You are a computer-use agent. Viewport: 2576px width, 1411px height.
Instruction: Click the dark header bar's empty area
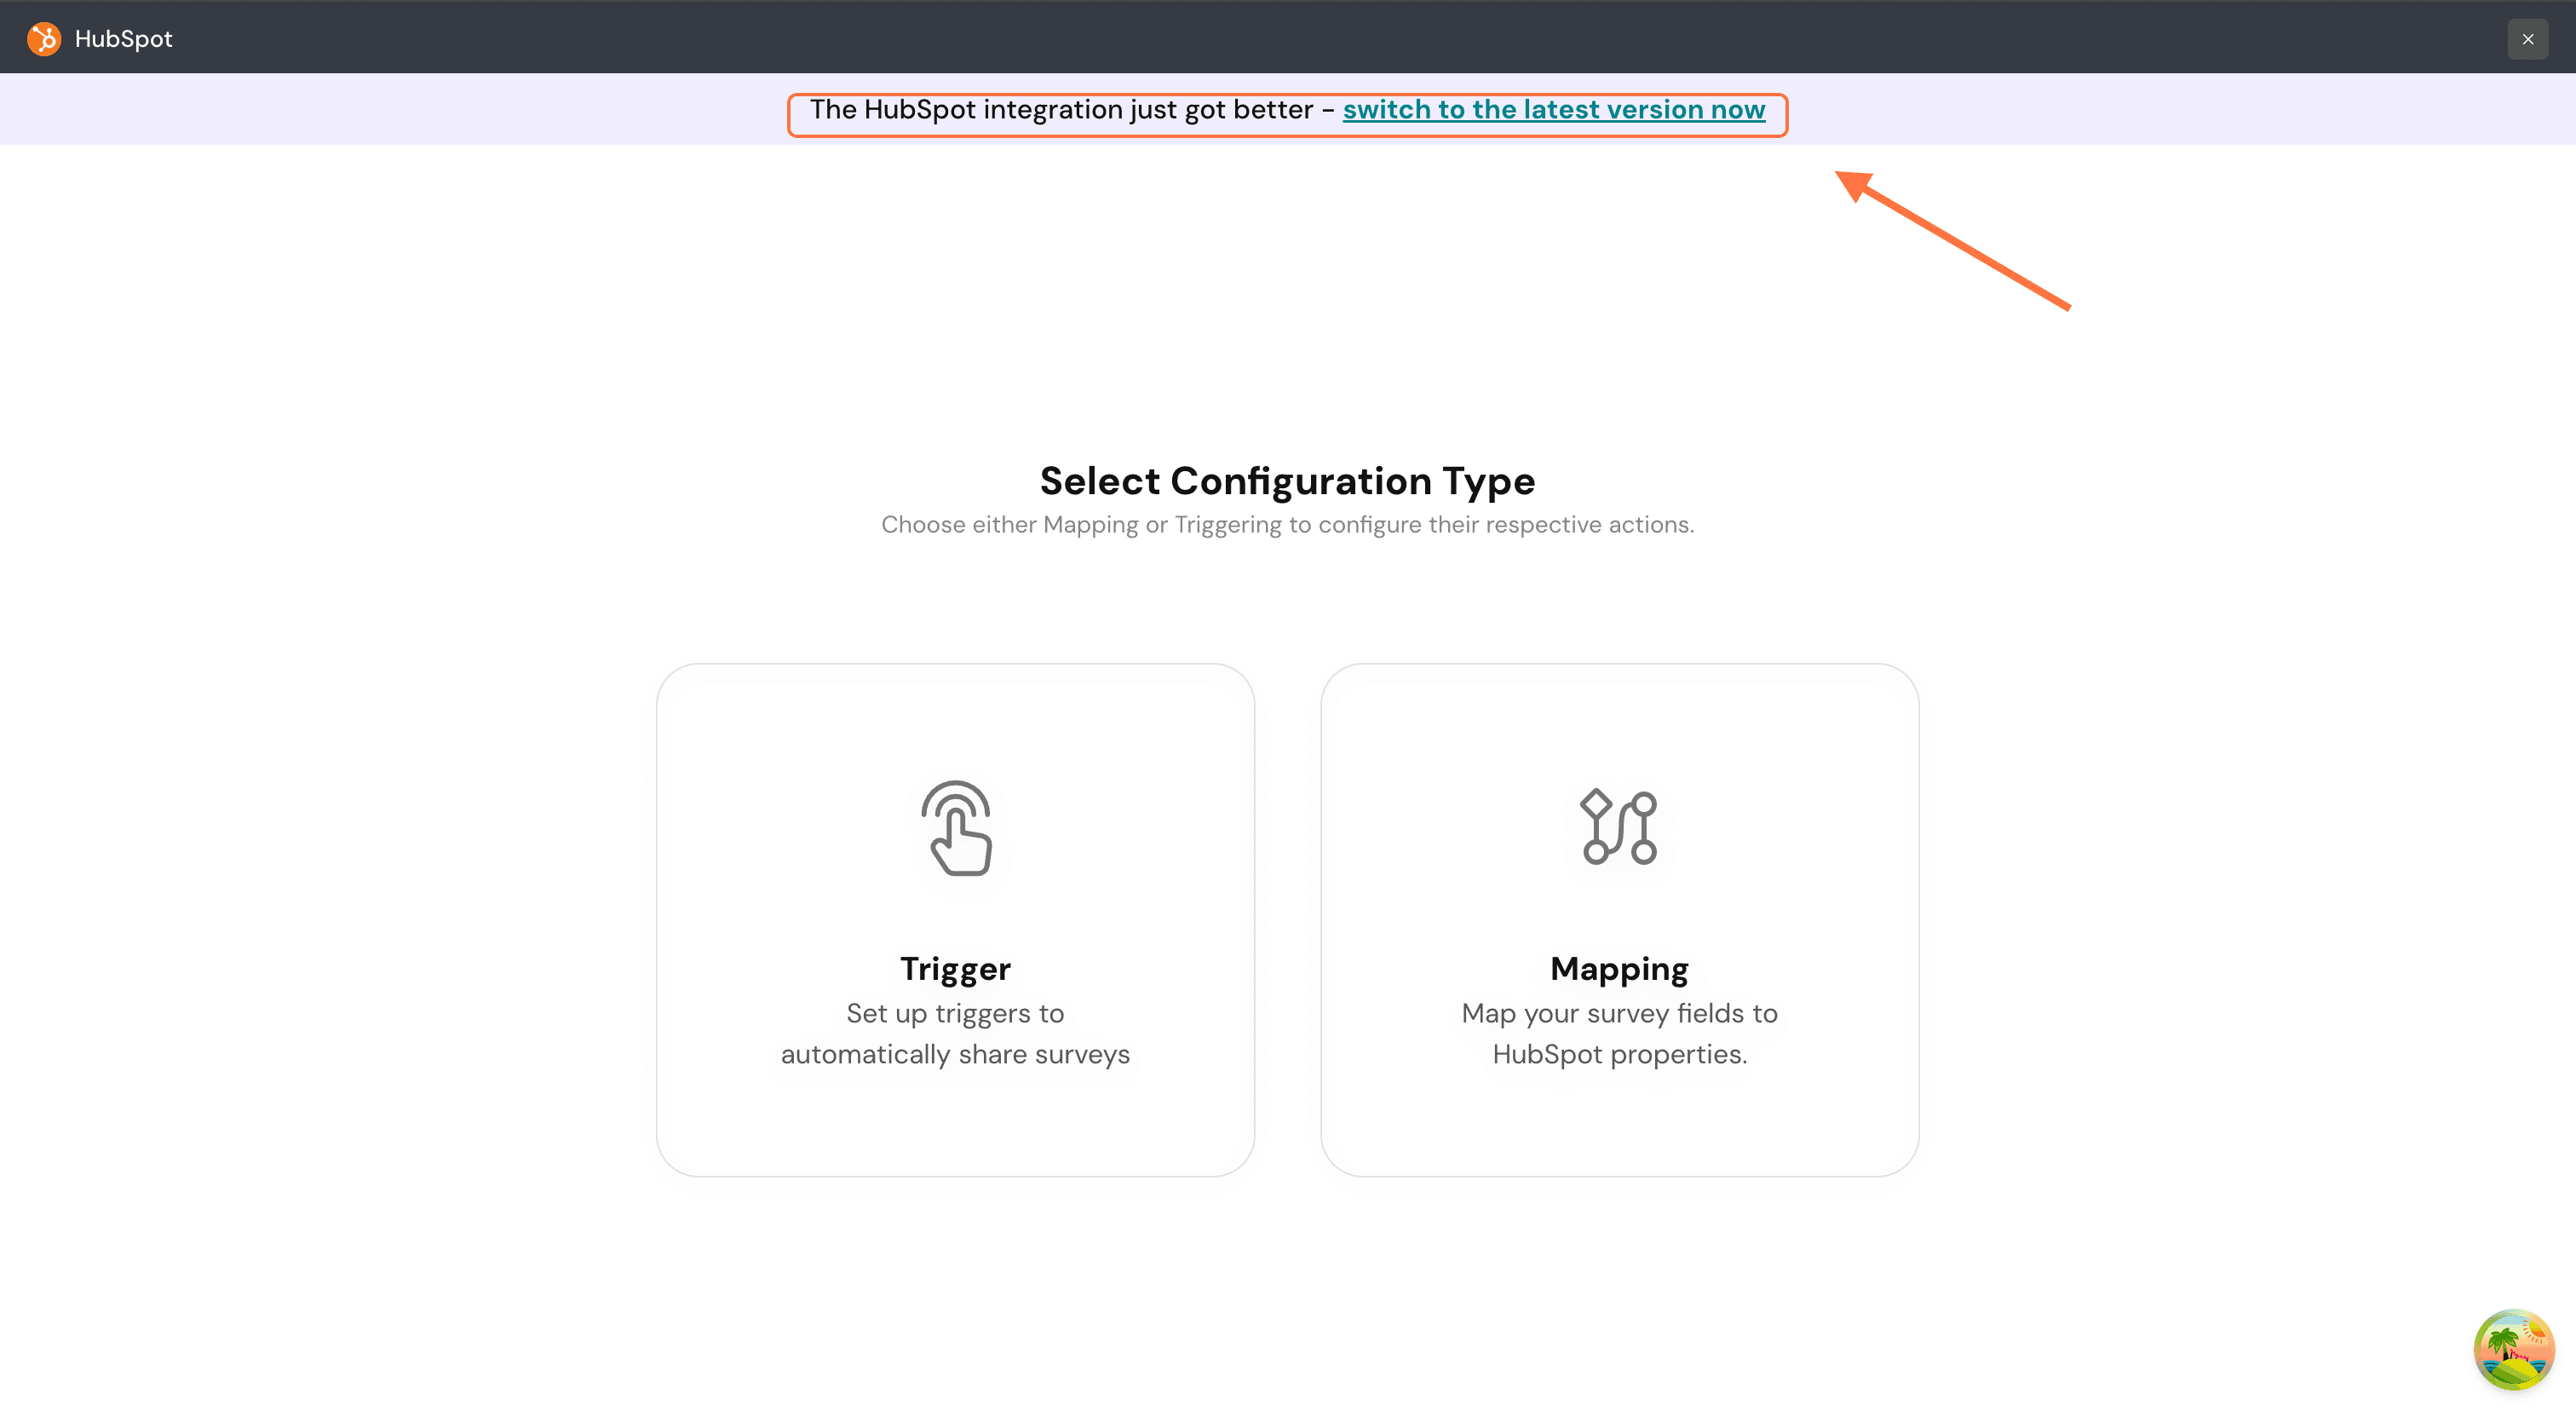(1300, 37)
